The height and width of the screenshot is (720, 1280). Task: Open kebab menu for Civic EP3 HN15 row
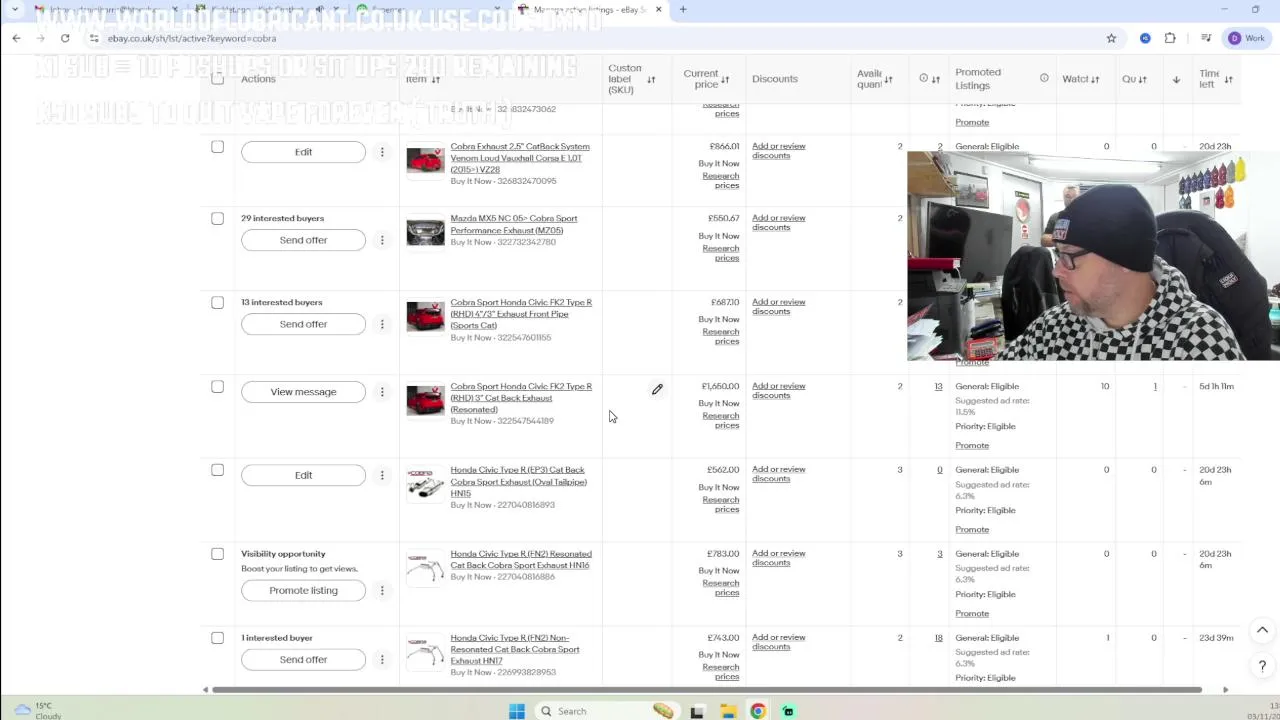click(381, 475)
